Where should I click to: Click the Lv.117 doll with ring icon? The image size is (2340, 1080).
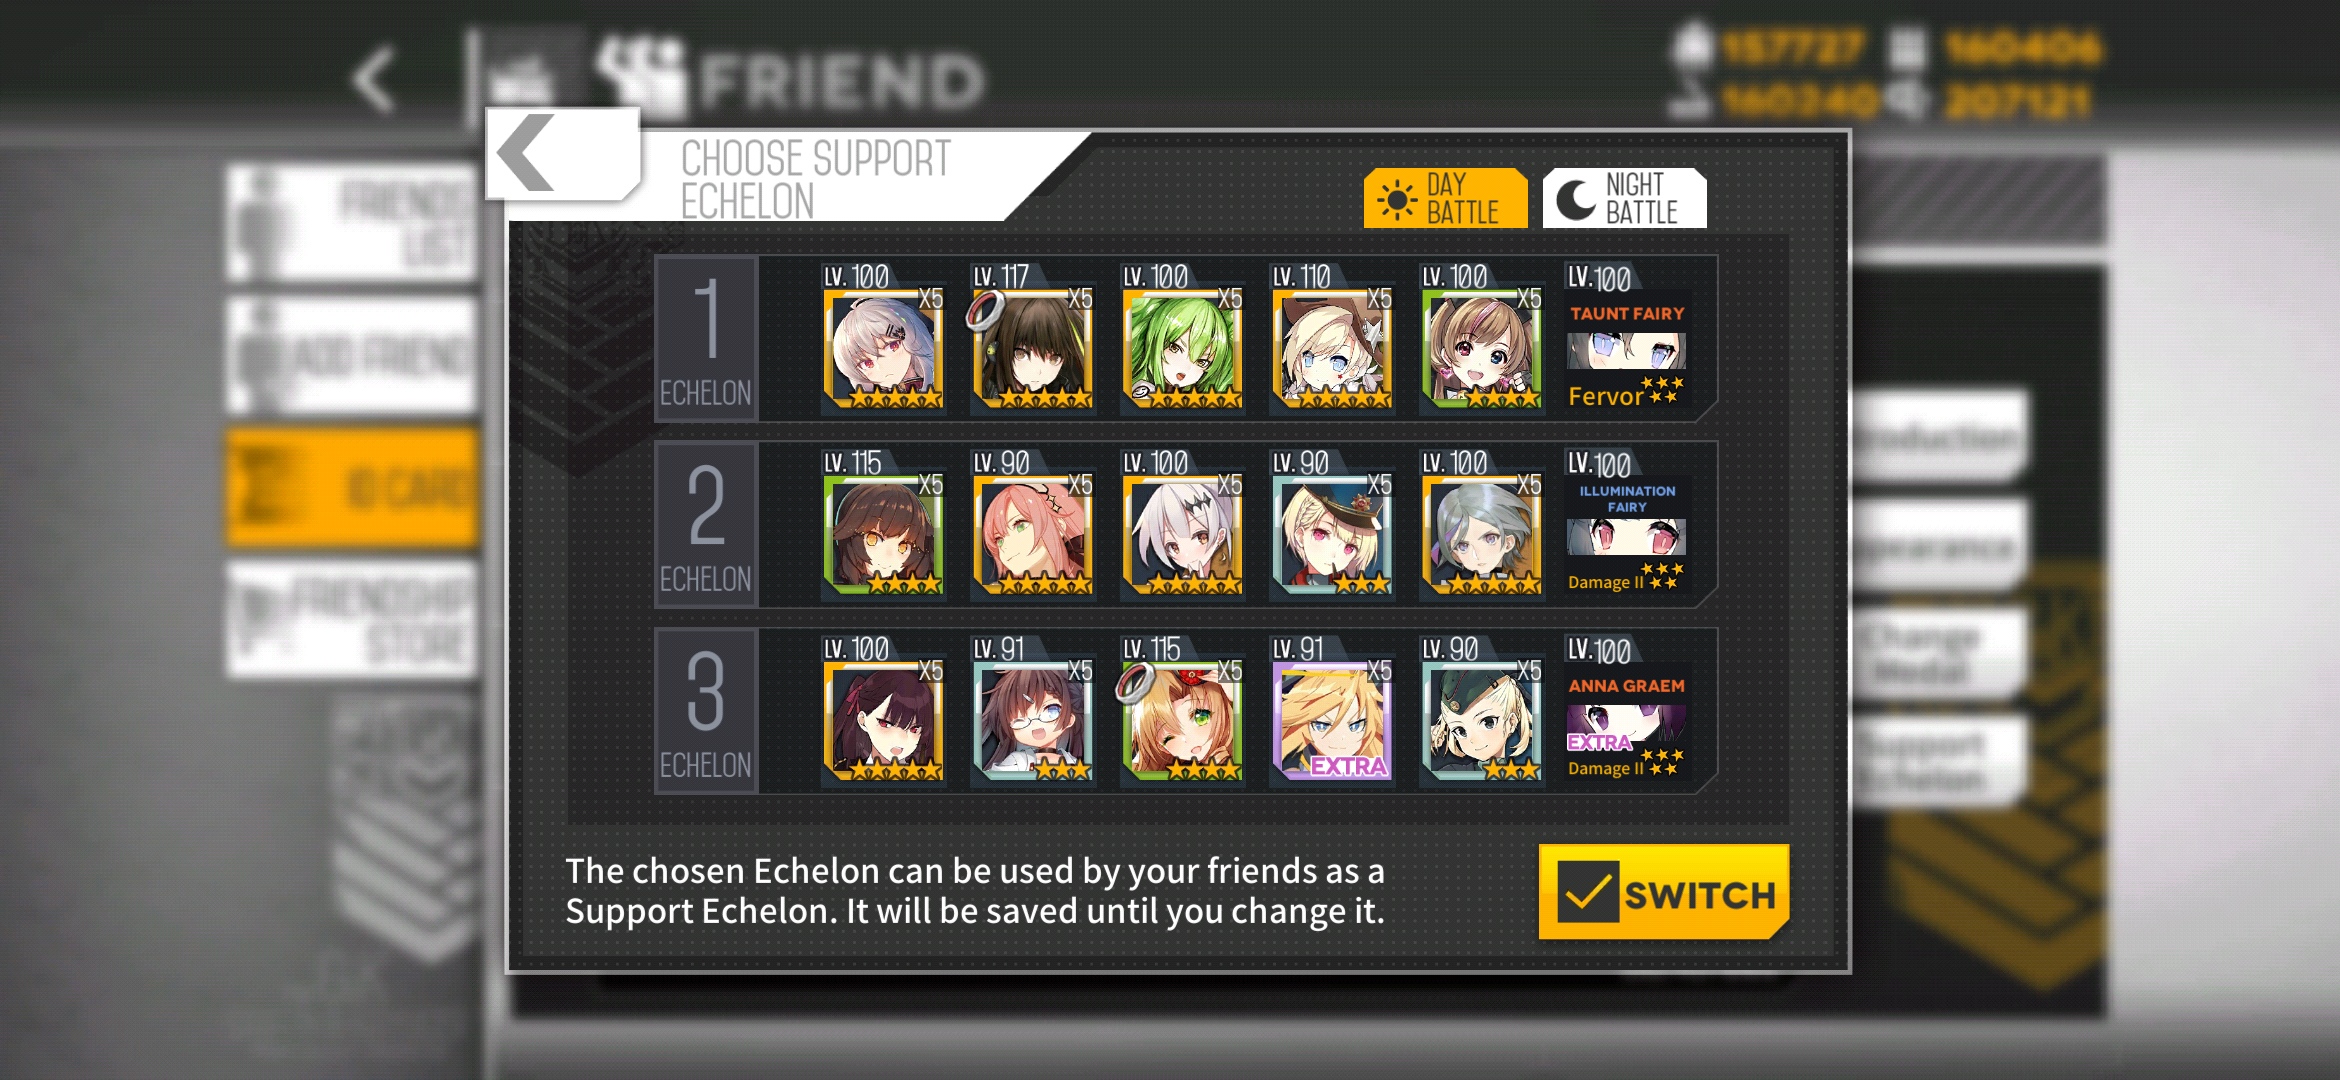[x=1033, y=339]
